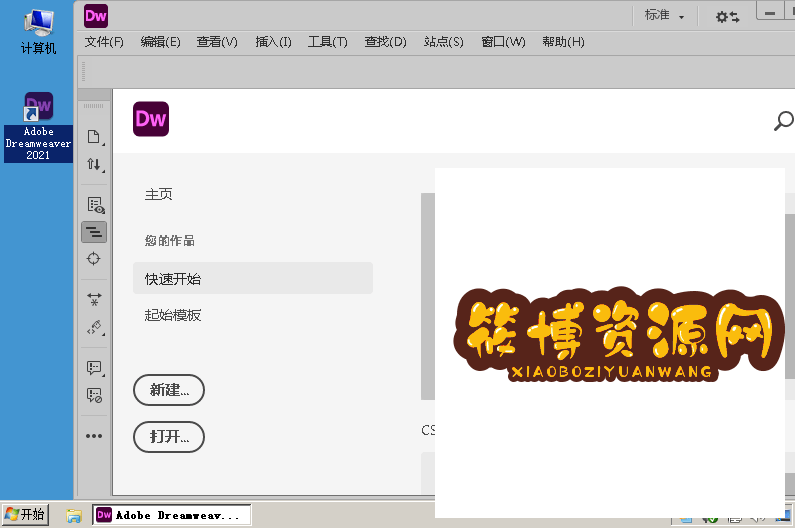
Task: Click the Dw logo on start screen
Action: pos(151,119)
